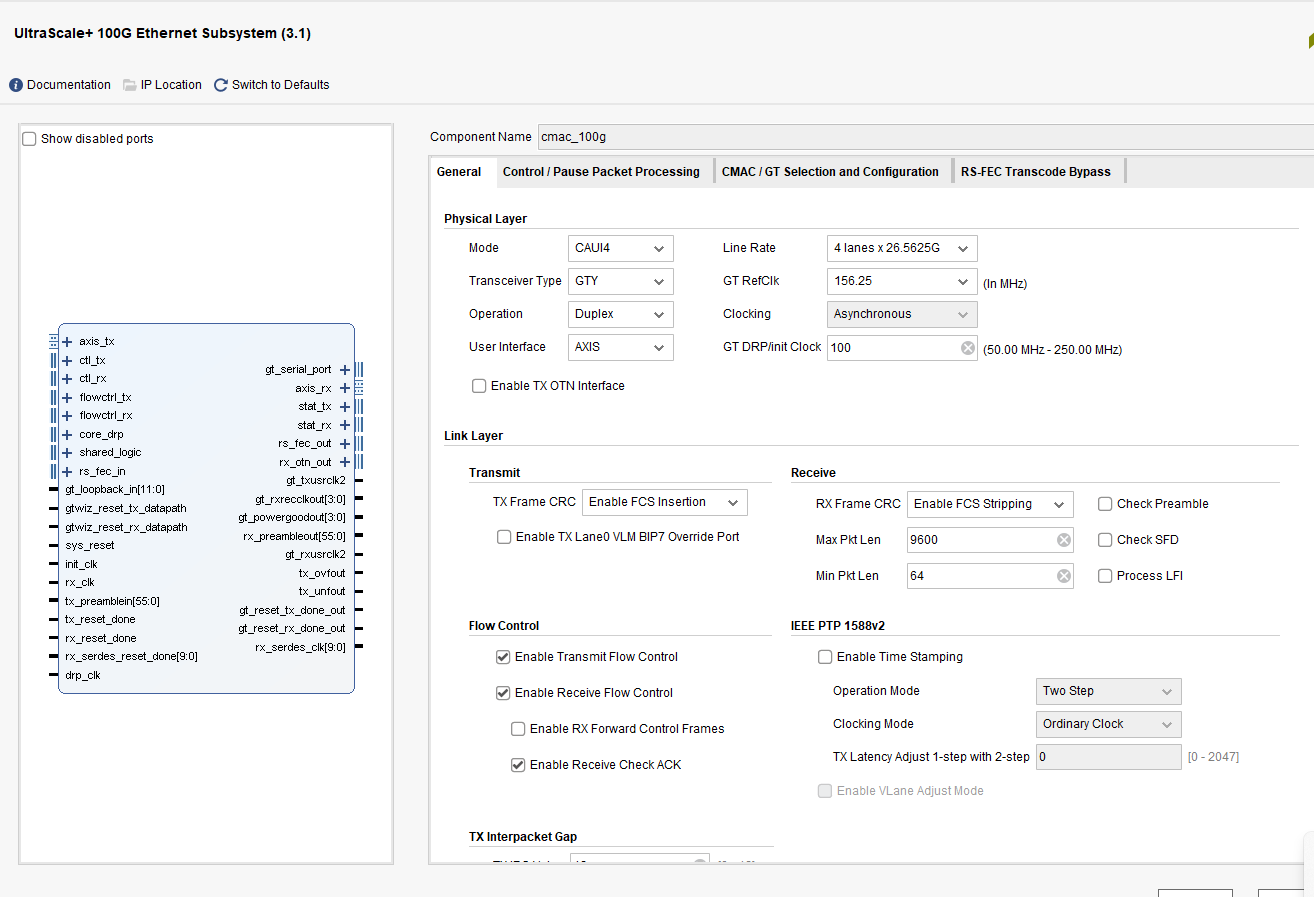The width and height of the screenshot is (1314, 897).
Task: Clear the Min Pkt Len value
Action: [1063, 576]
